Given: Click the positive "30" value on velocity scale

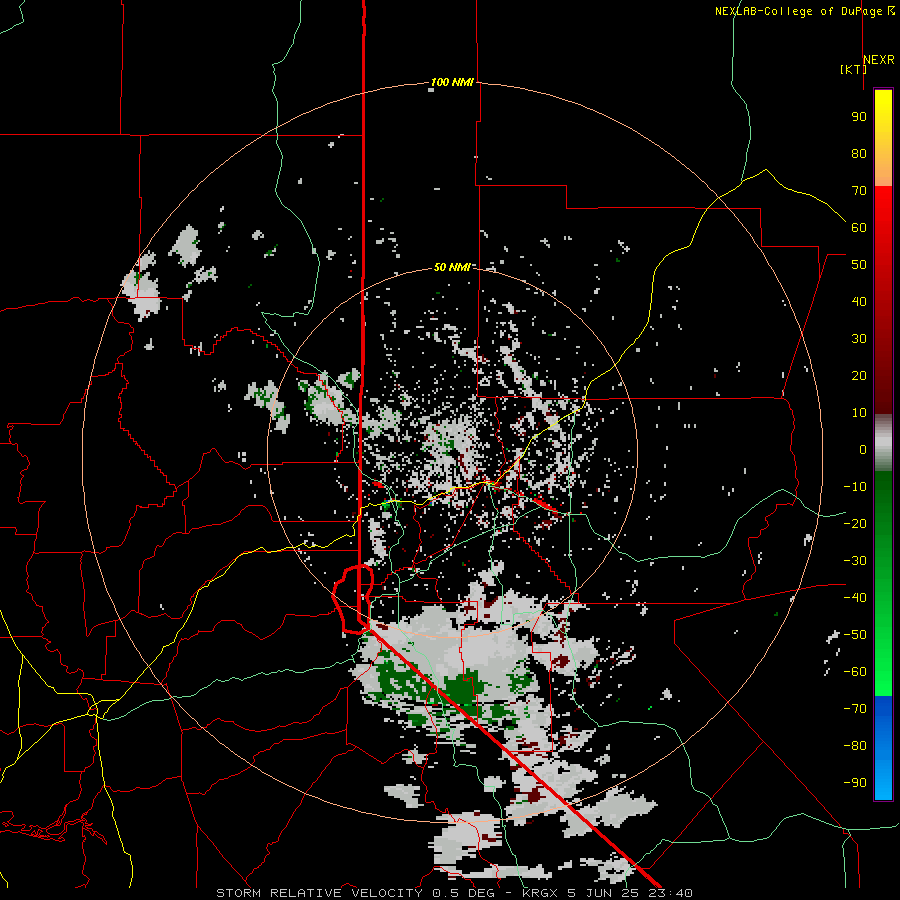Looking at the screenshot, I should [x=859, y=339].
